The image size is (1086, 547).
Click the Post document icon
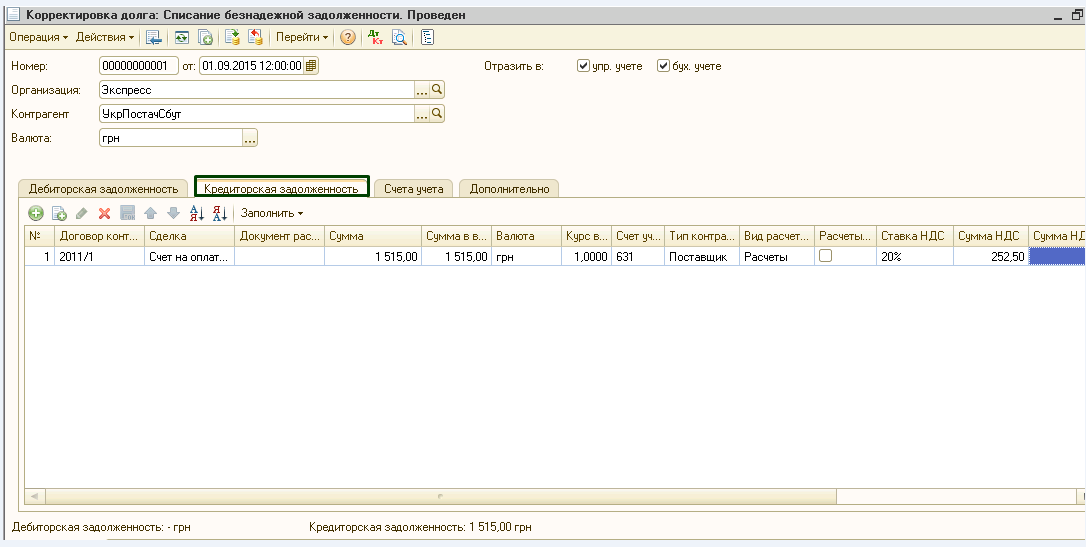click(233, 37)
